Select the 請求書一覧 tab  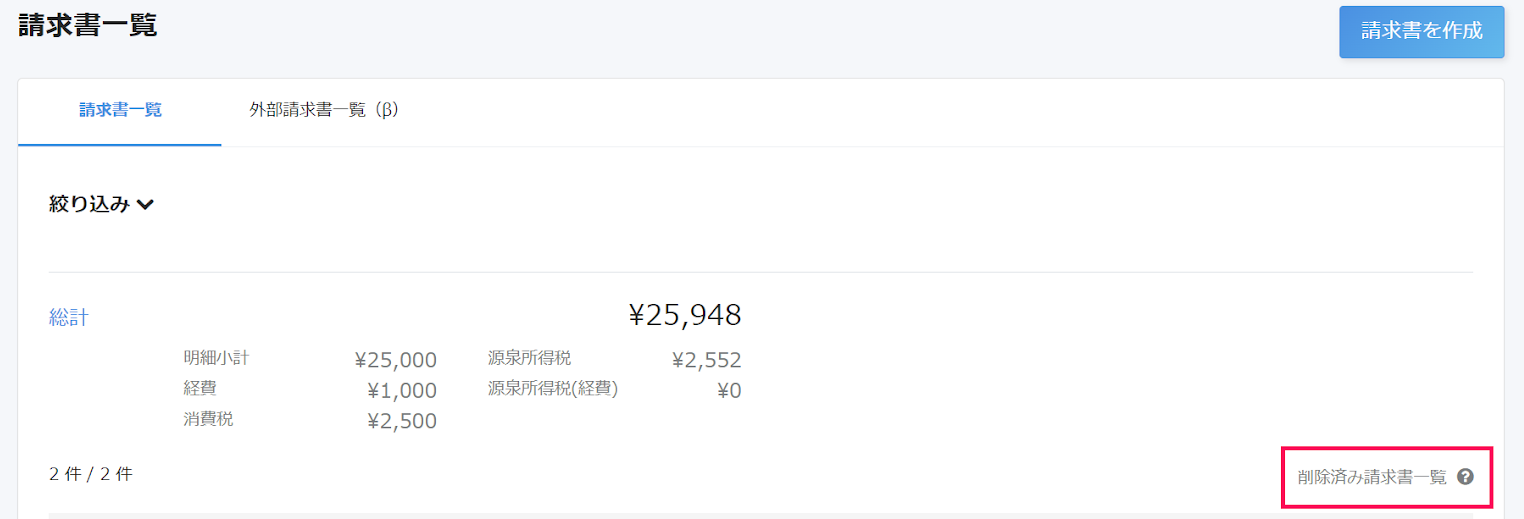pyautogui.click(x=120, y=111)
